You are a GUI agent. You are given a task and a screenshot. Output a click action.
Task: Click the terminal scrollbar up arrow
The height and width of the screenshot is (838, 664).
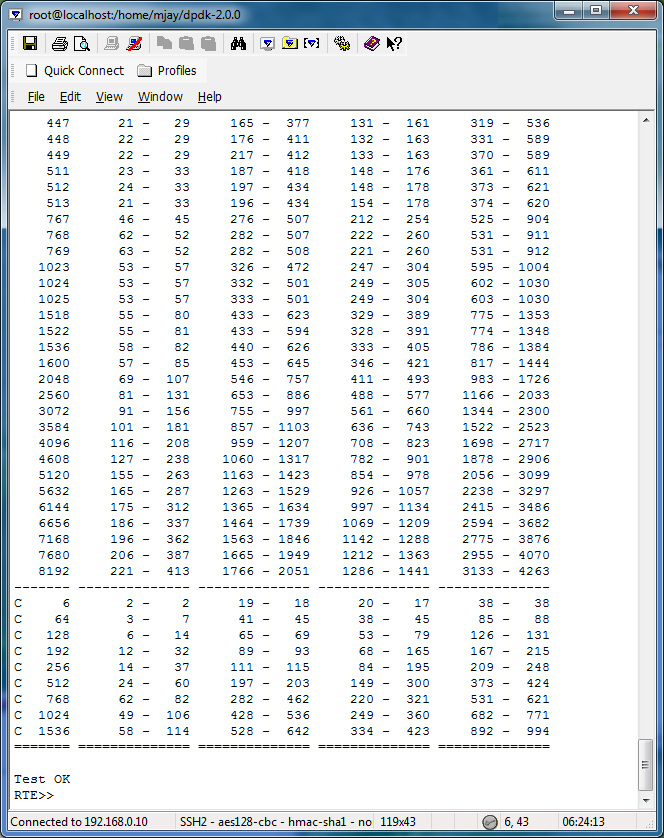click(646, 120)
